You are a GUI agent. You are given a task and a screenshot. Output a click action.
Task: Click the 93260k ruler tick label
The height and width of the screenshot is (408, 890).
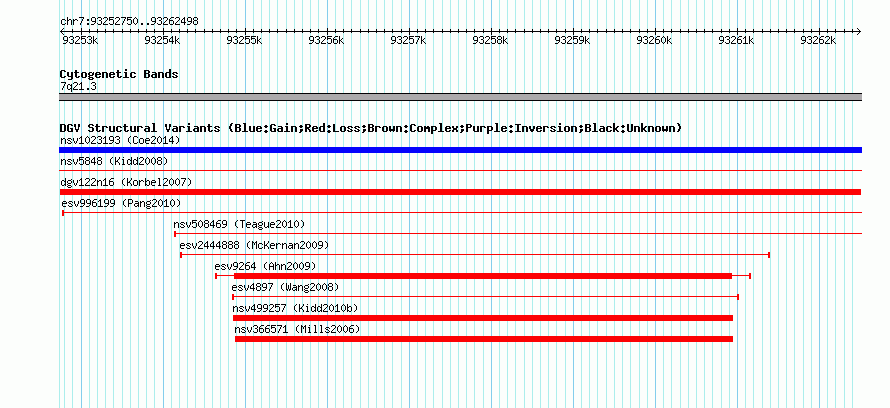pyautogui.click(x=654, y=40)
